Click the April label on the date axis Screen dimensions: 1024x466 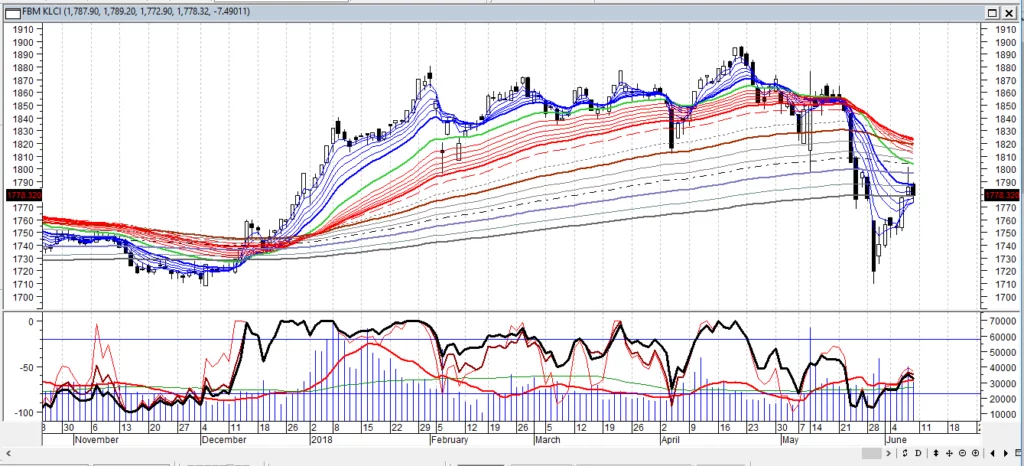click(x=670, y=440)
